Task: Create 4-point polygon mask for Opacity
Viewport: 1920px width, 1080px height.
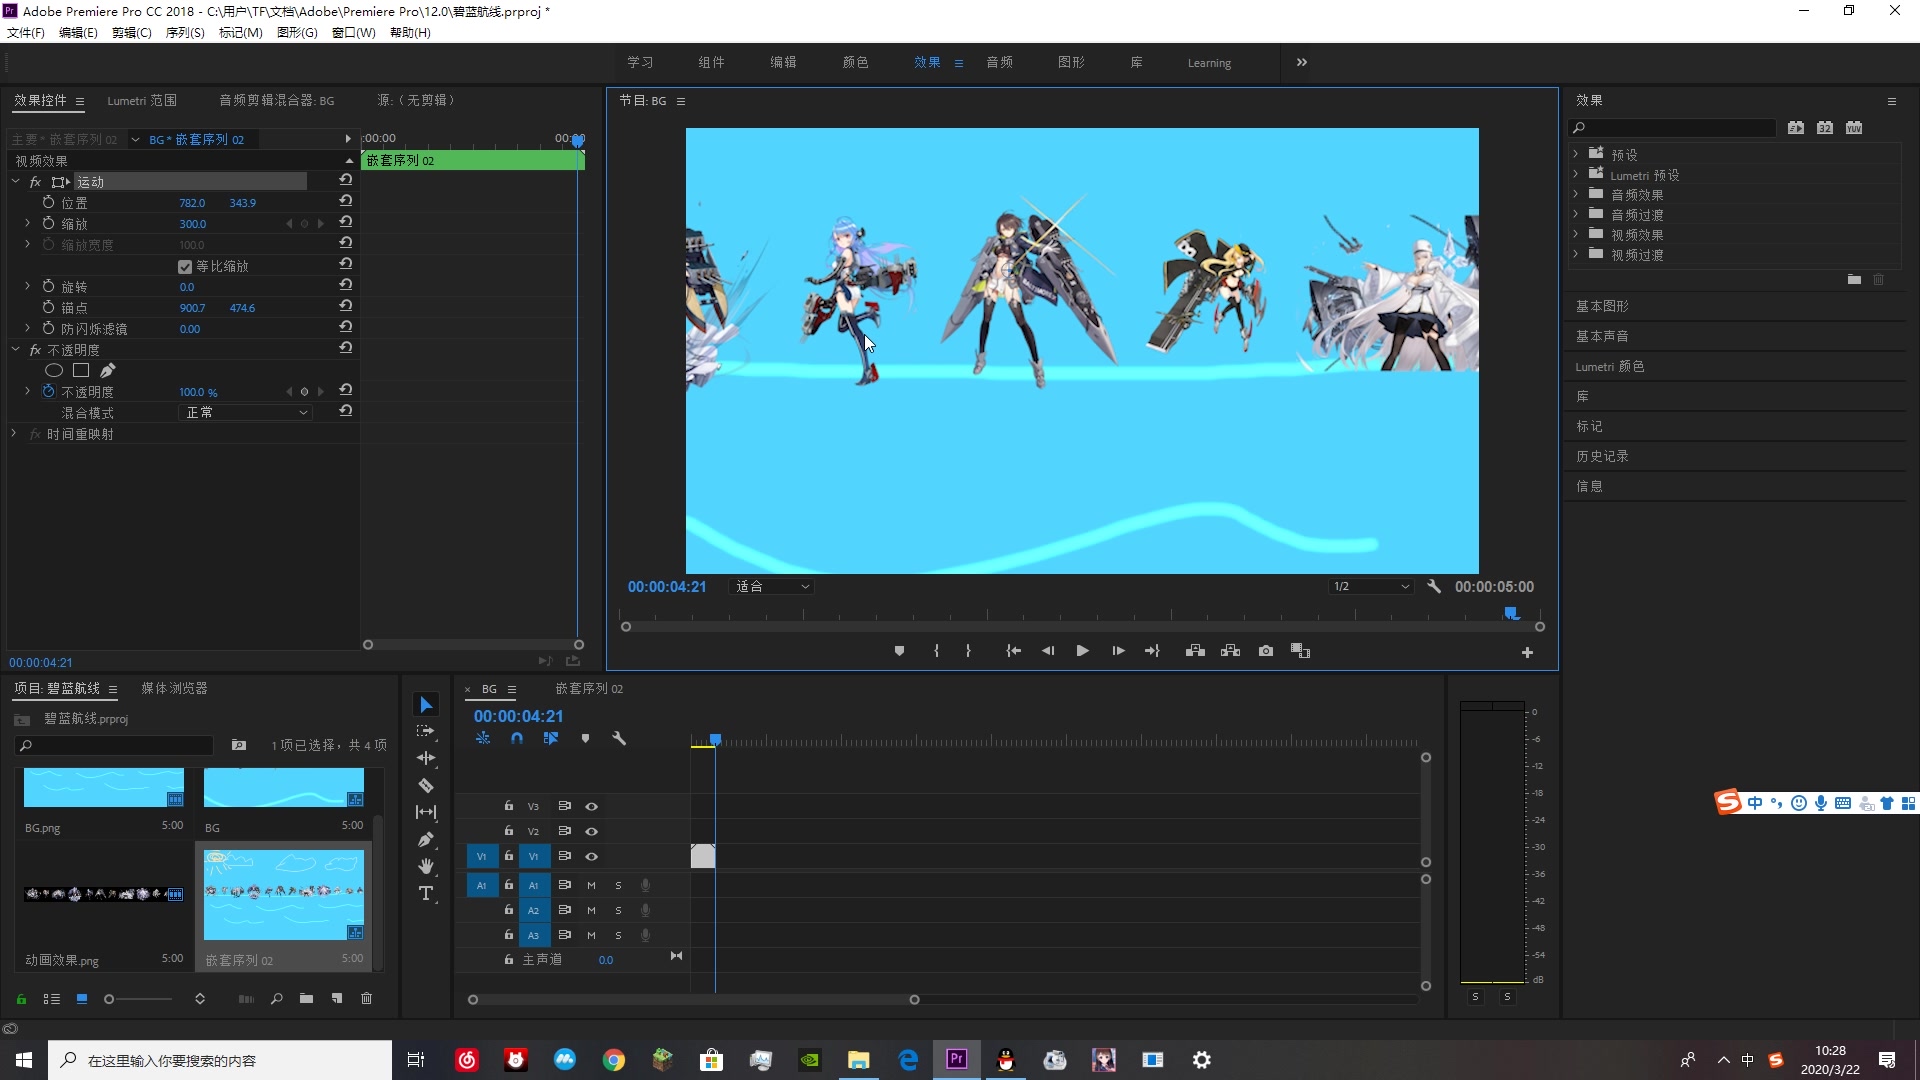Action: coord(81,371)
